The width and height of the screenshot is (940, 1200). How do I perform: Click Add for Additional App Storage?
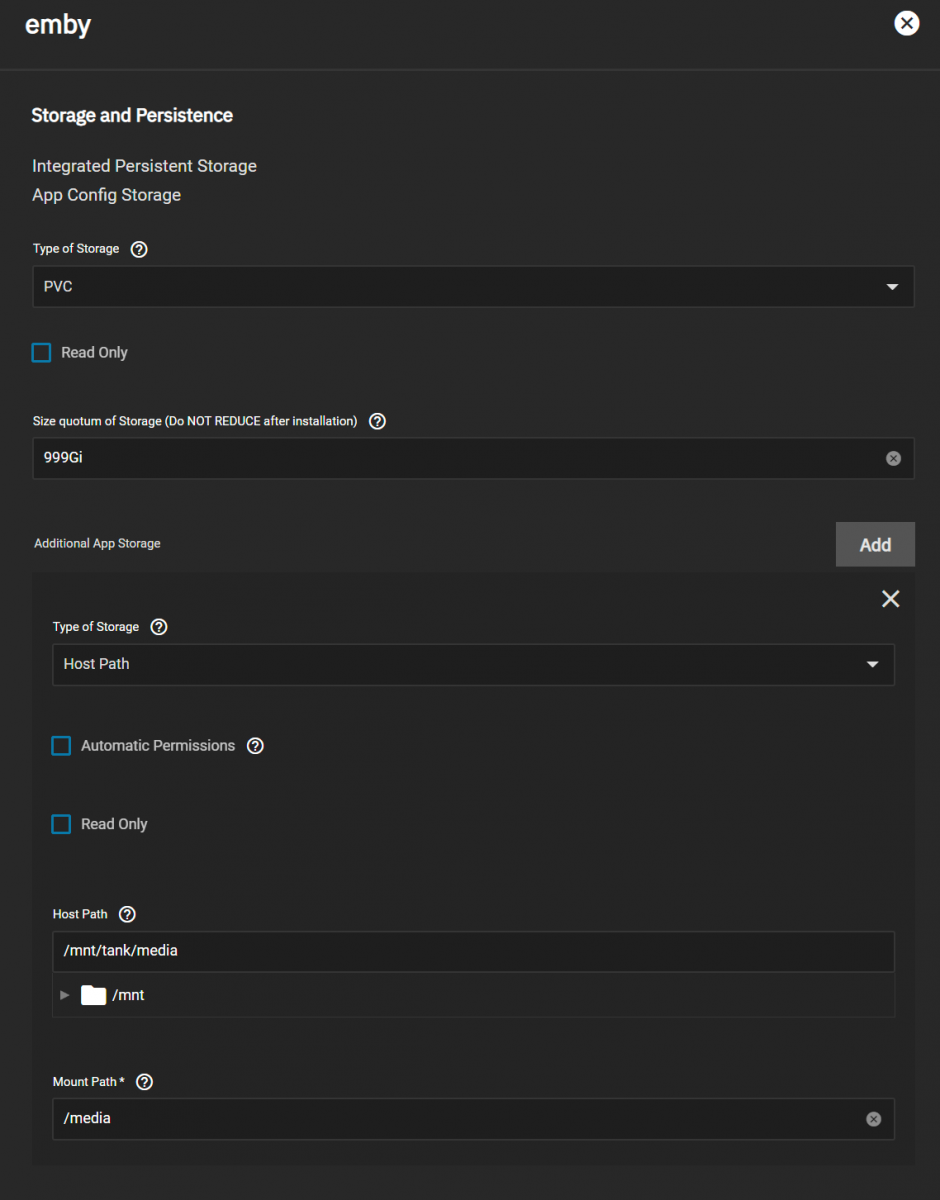tap(875, 544)
